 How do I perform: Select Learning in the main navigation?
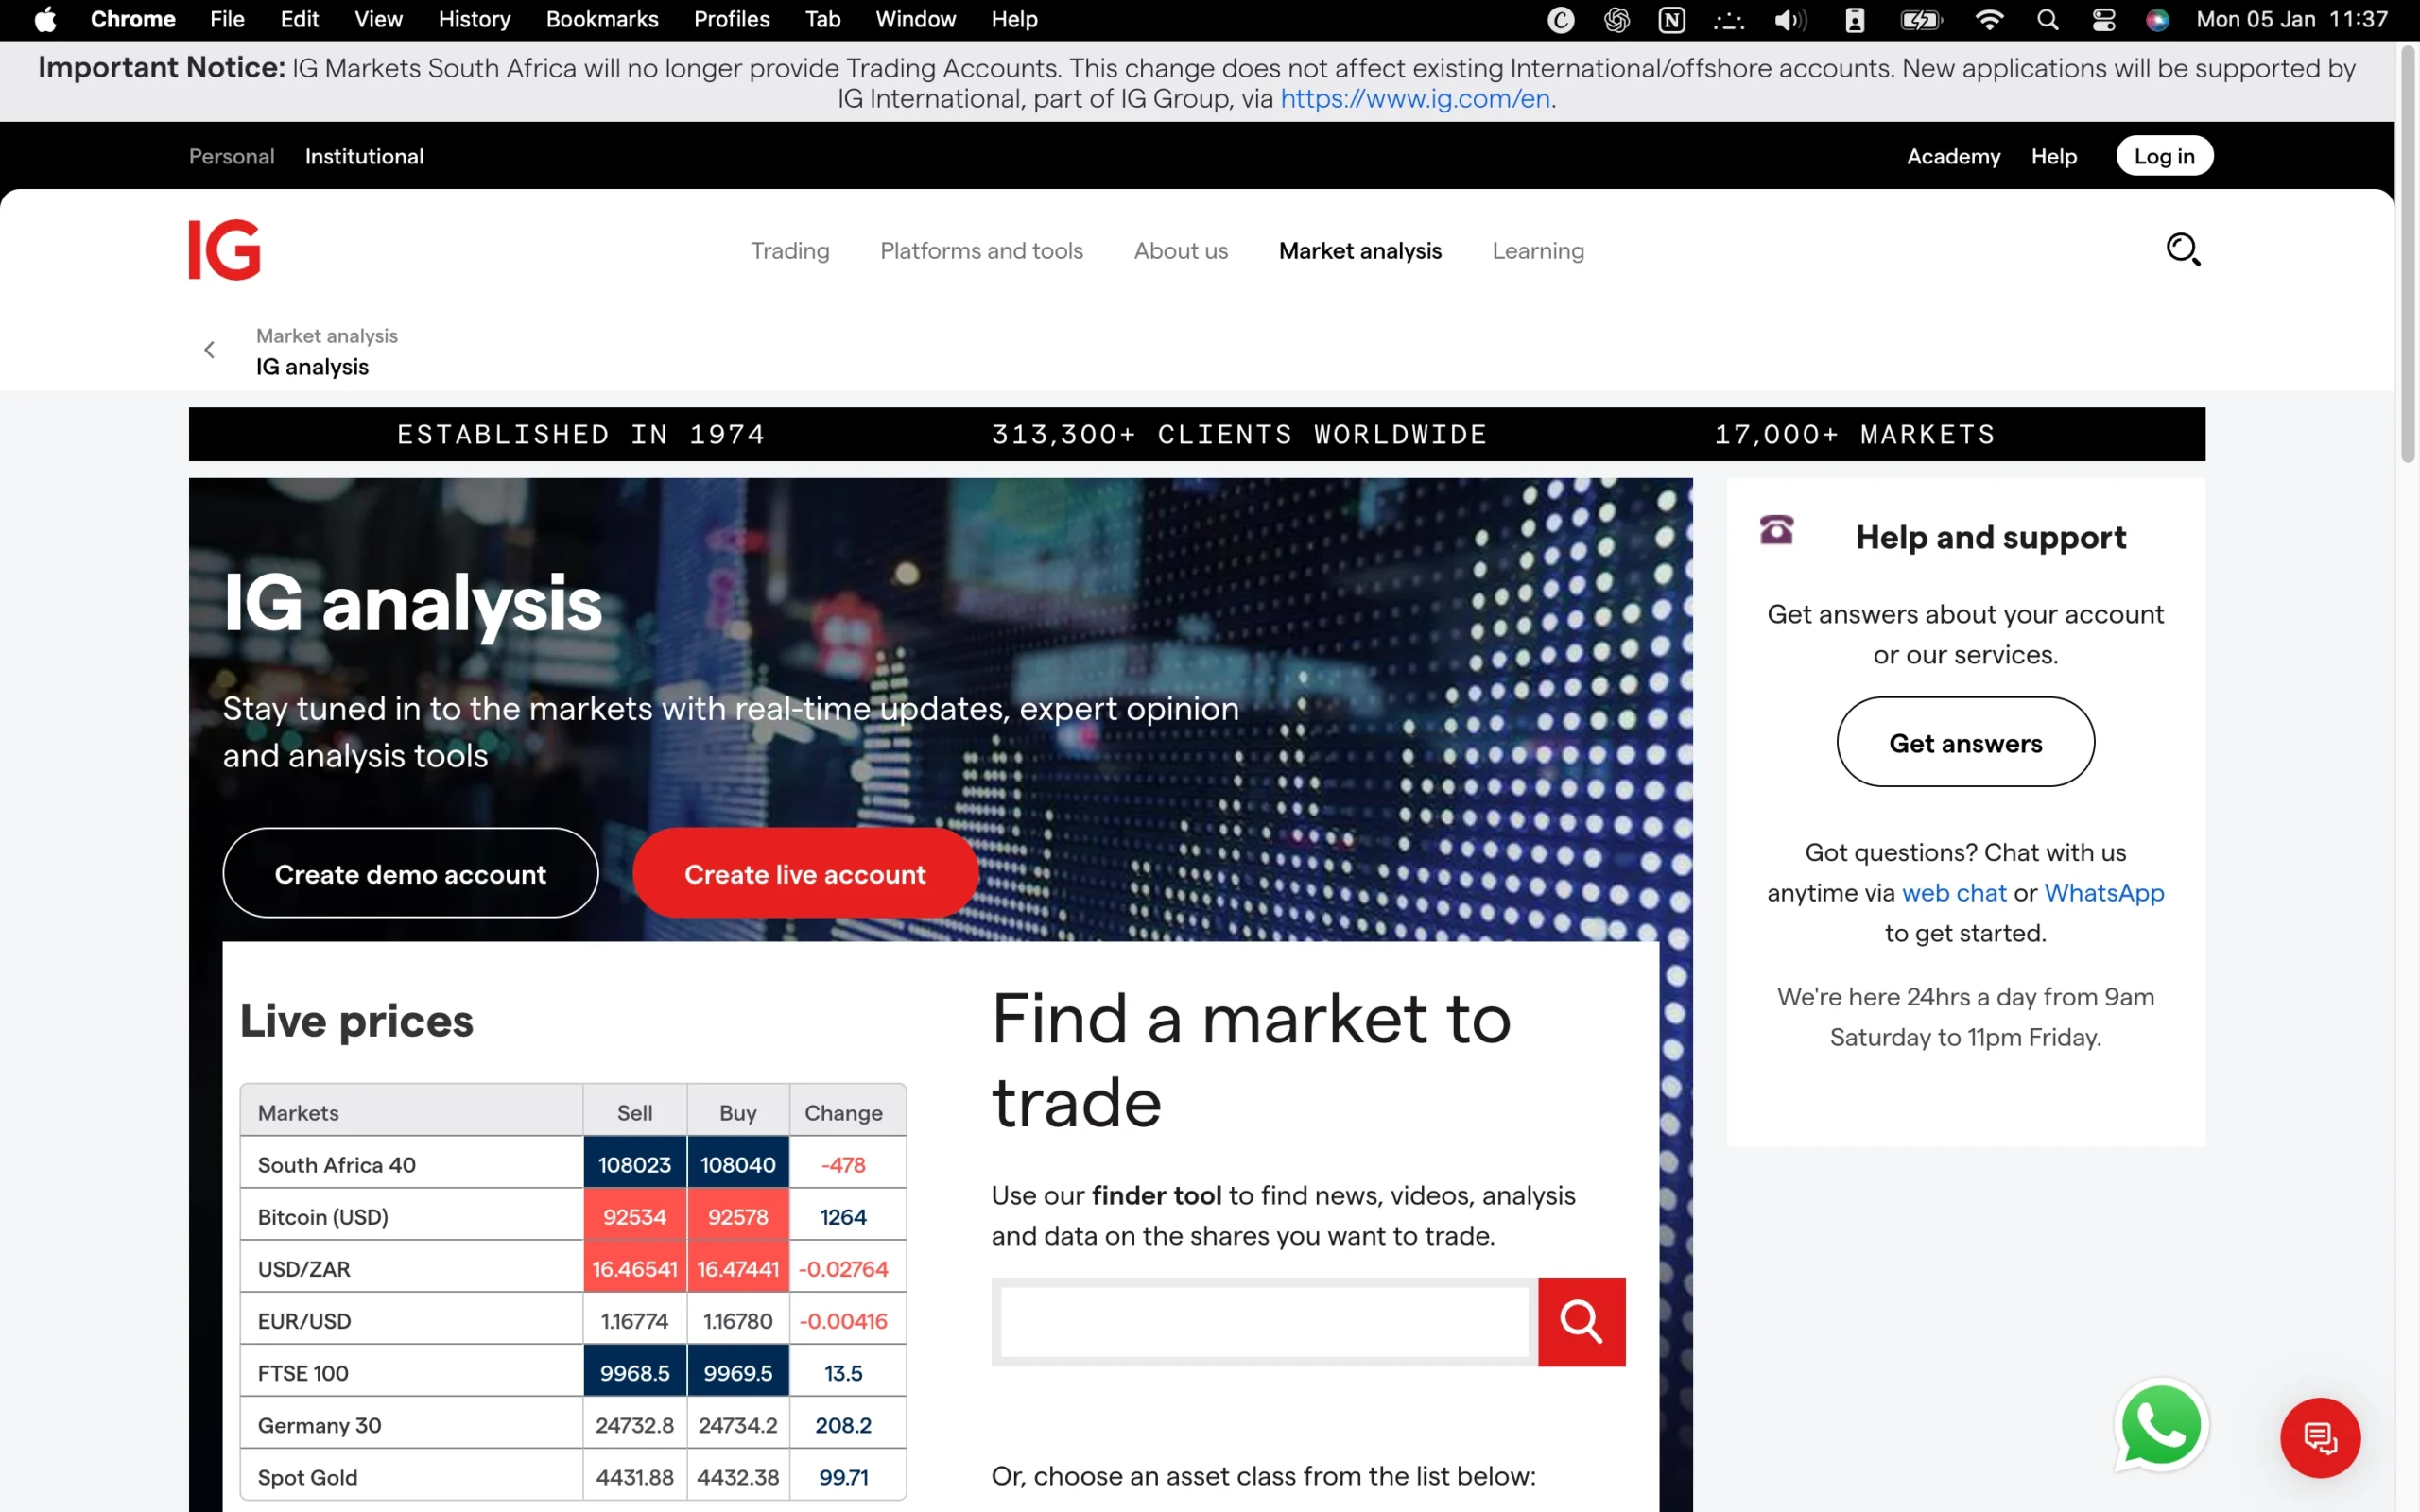pyautogui.click(x=1538, y=251)
